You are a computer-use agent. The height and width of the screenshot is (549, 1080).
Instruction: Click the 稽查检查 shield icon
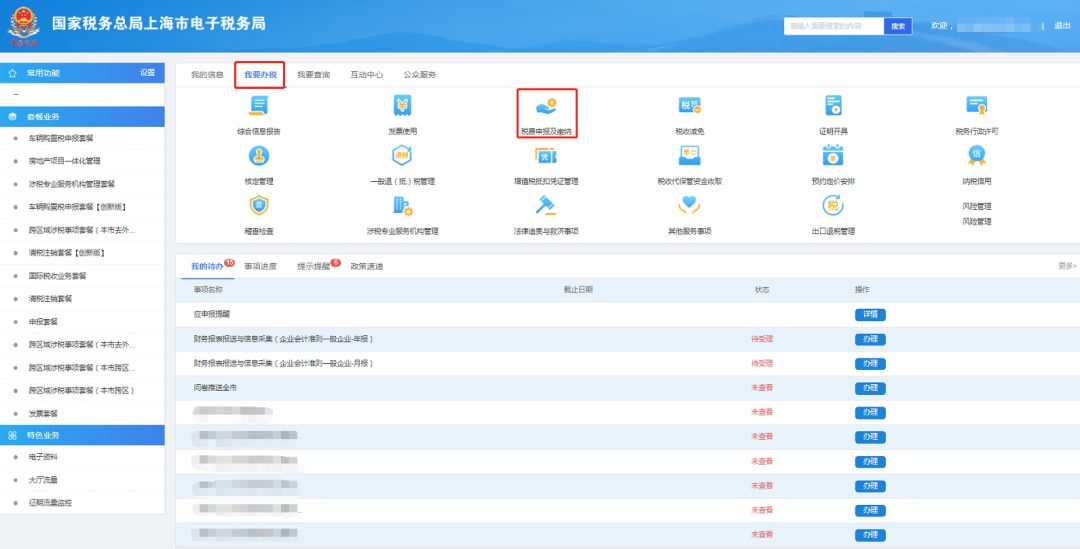(x=259, y=205)
